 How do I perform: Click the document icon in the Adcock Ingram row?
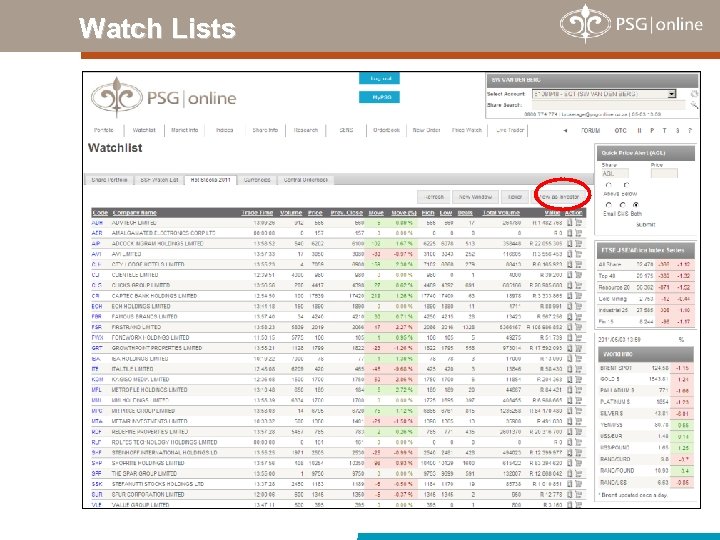coord(569,244)
